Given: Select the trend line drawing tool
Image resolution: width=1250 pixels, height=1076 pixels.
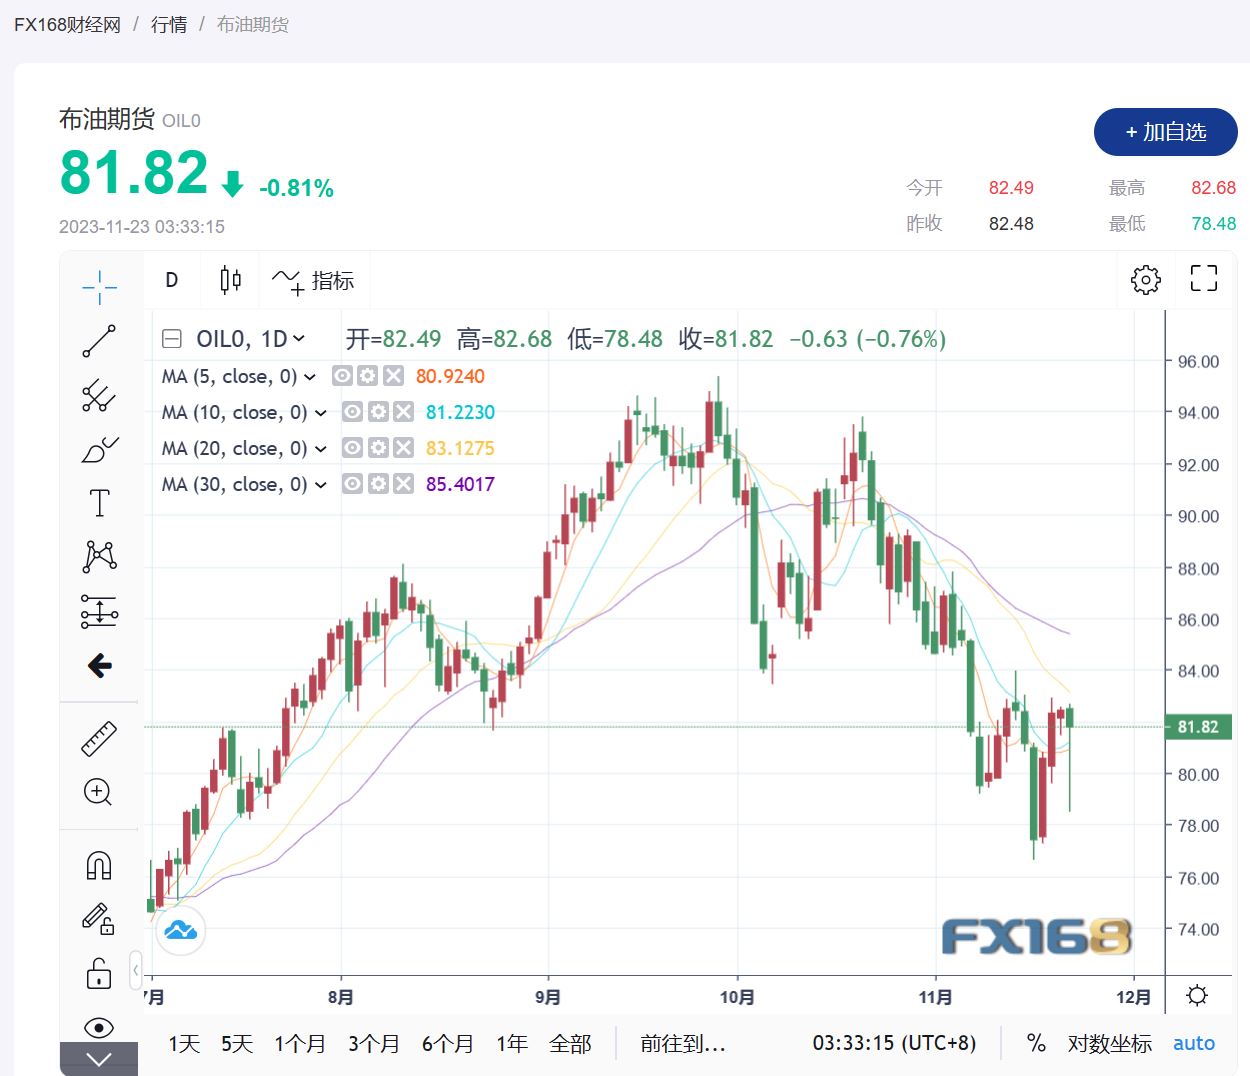Looking at the screenshot, I should click(x=99, y=341).
